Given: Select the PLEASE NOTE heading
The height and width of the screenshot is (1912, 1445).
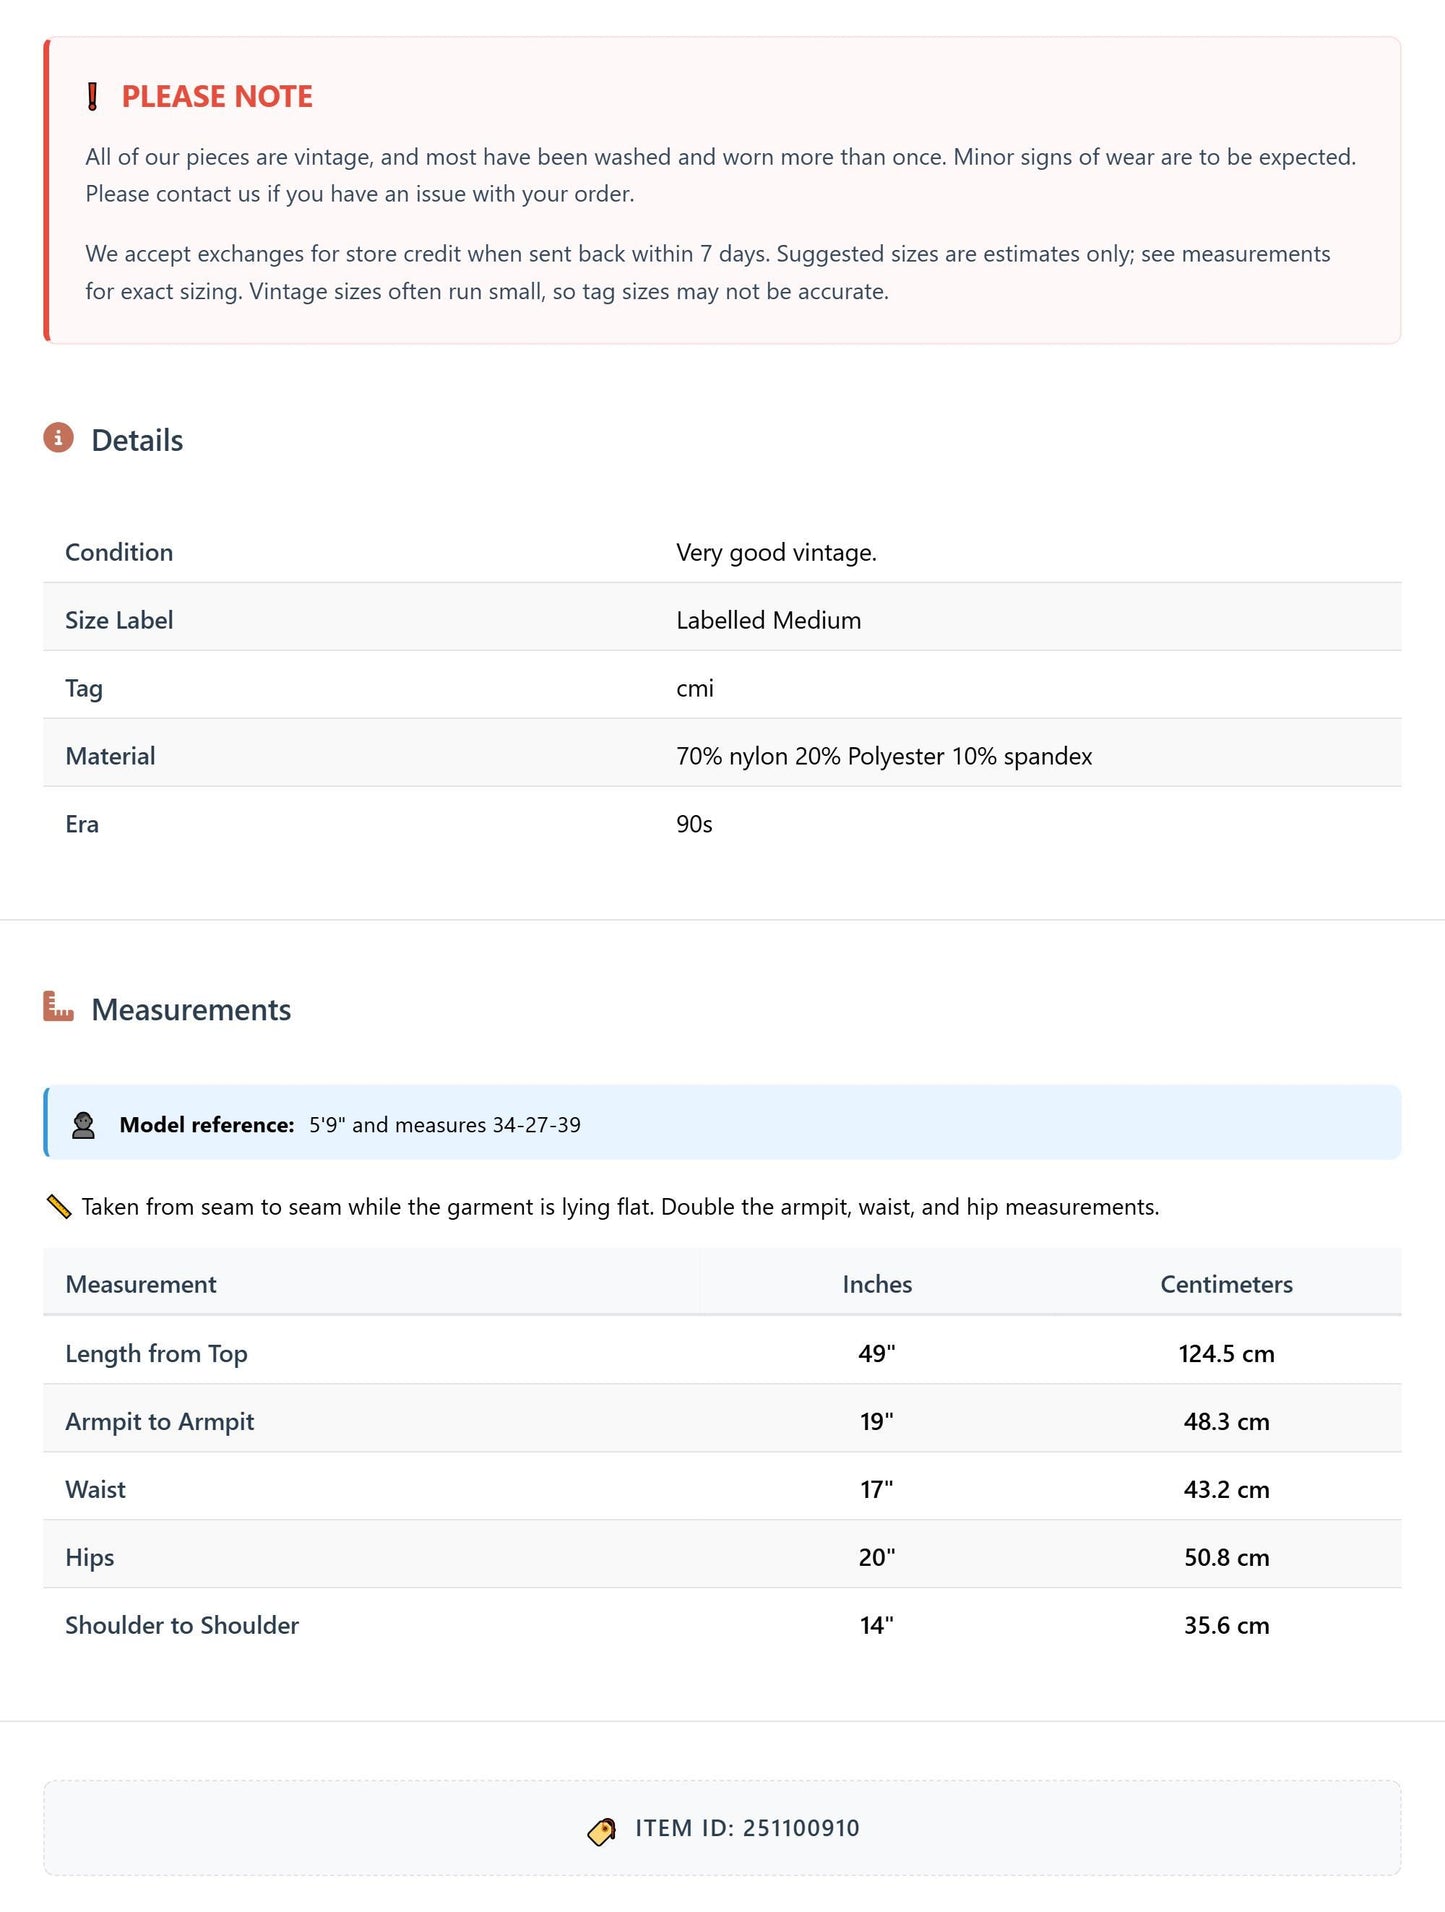Looking at the screenshot, I should pyautogui.click(x=217, y=97).
